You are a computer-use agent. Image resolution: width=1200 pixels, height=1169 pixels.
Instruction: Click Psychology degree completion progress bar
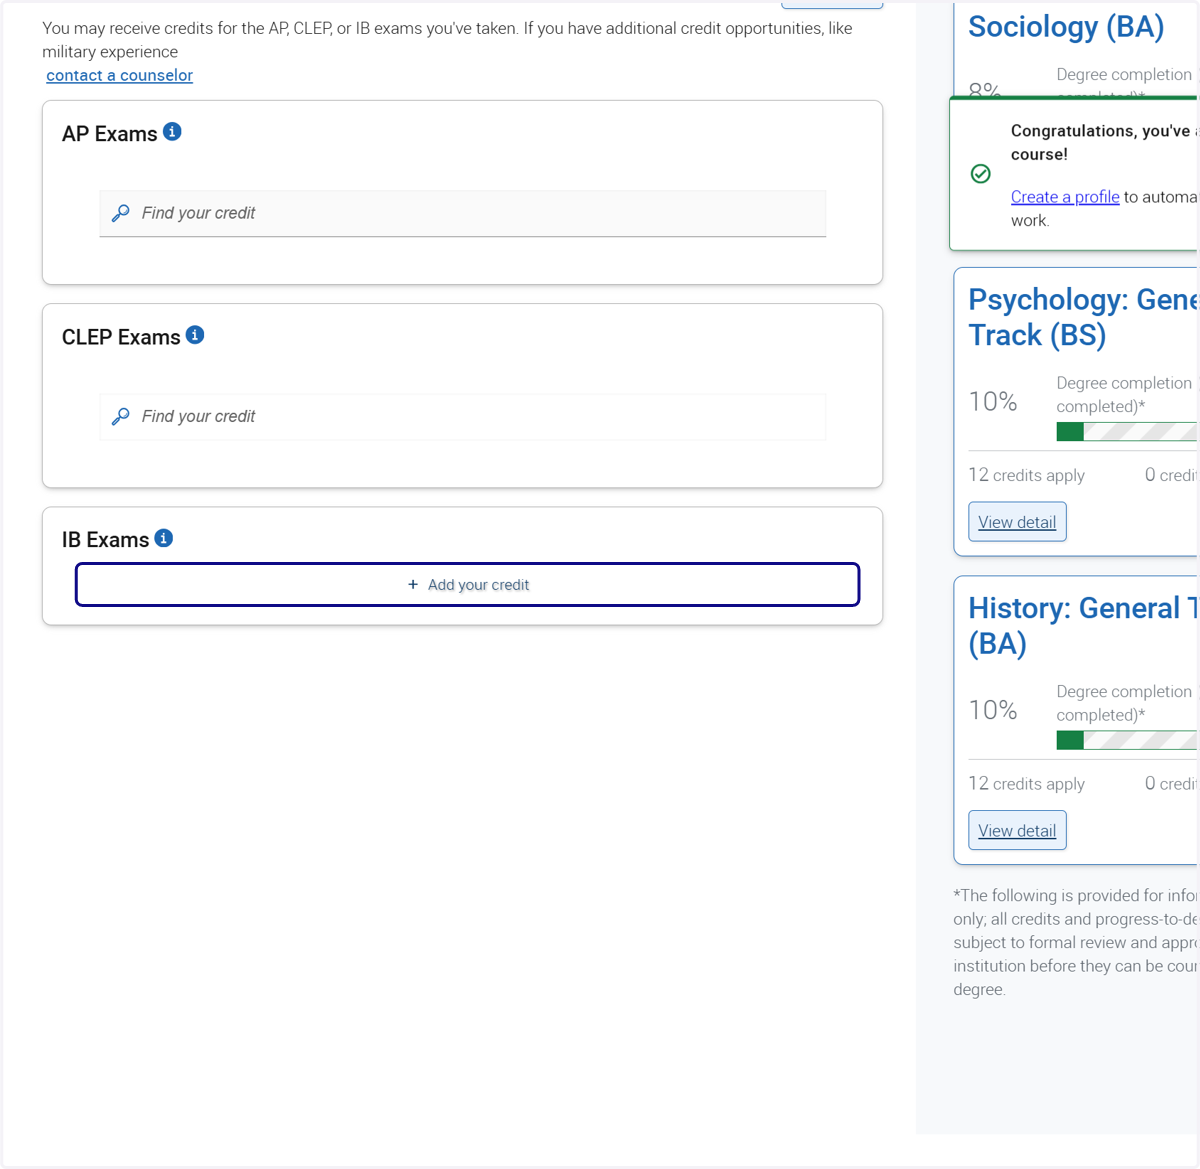coord(1127,432)
